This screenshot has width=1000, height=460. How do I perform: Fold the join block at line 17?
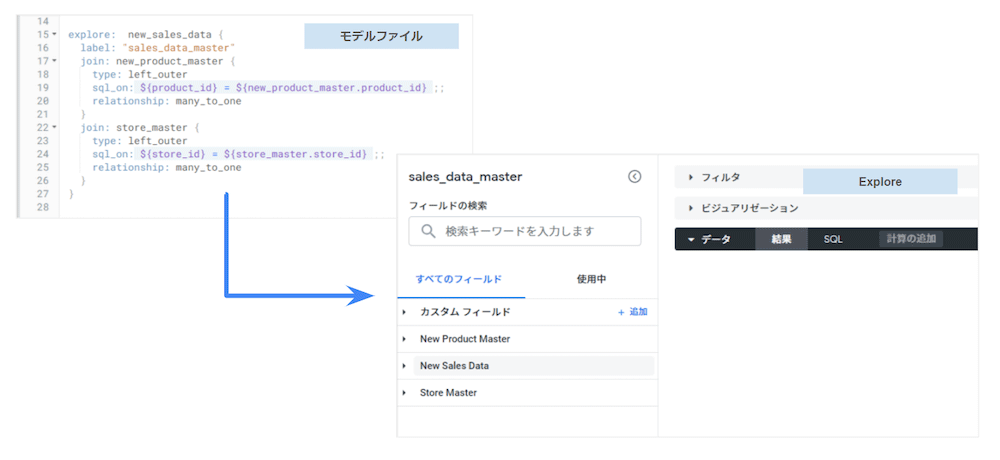(x=54, y=61)
